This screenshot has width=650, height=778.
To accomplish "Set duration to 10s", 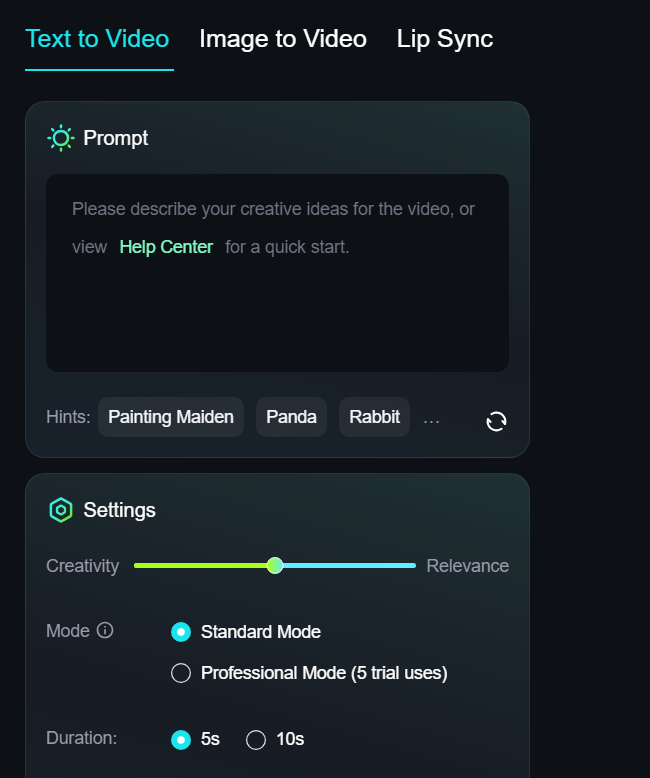I will [256, 740].
